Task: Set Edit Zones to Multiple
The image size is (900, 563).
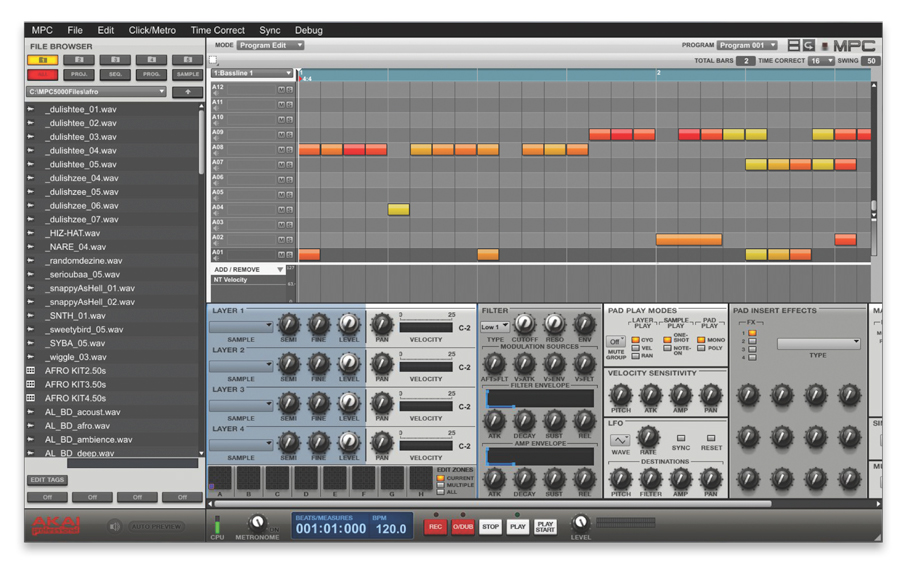Action: point(441,485)
